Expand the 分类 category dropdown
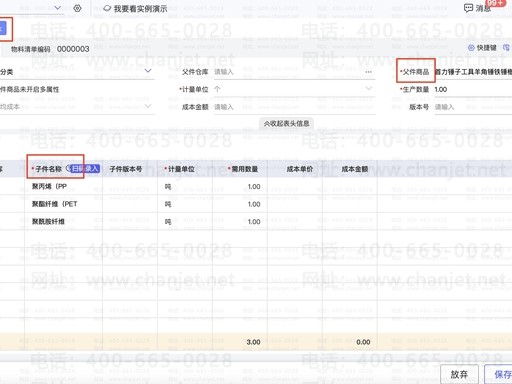Screen dimensions: 512x384 pyautogui.click(x=148, y=71)
